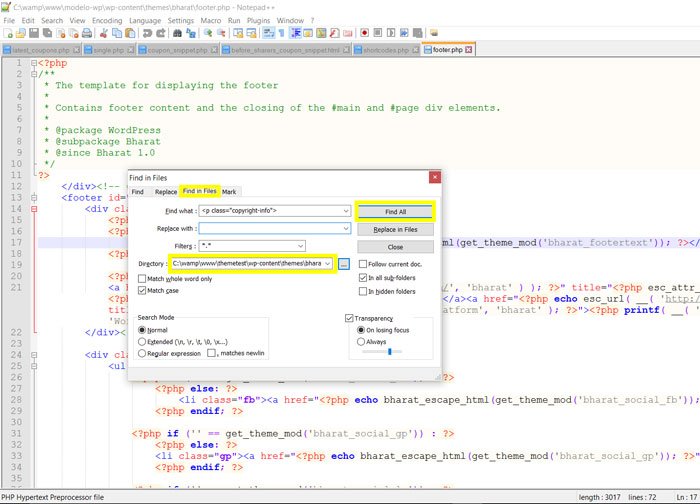Uncheck the Match case checkbox
700x504 pixels.
(x=142, y=291)
